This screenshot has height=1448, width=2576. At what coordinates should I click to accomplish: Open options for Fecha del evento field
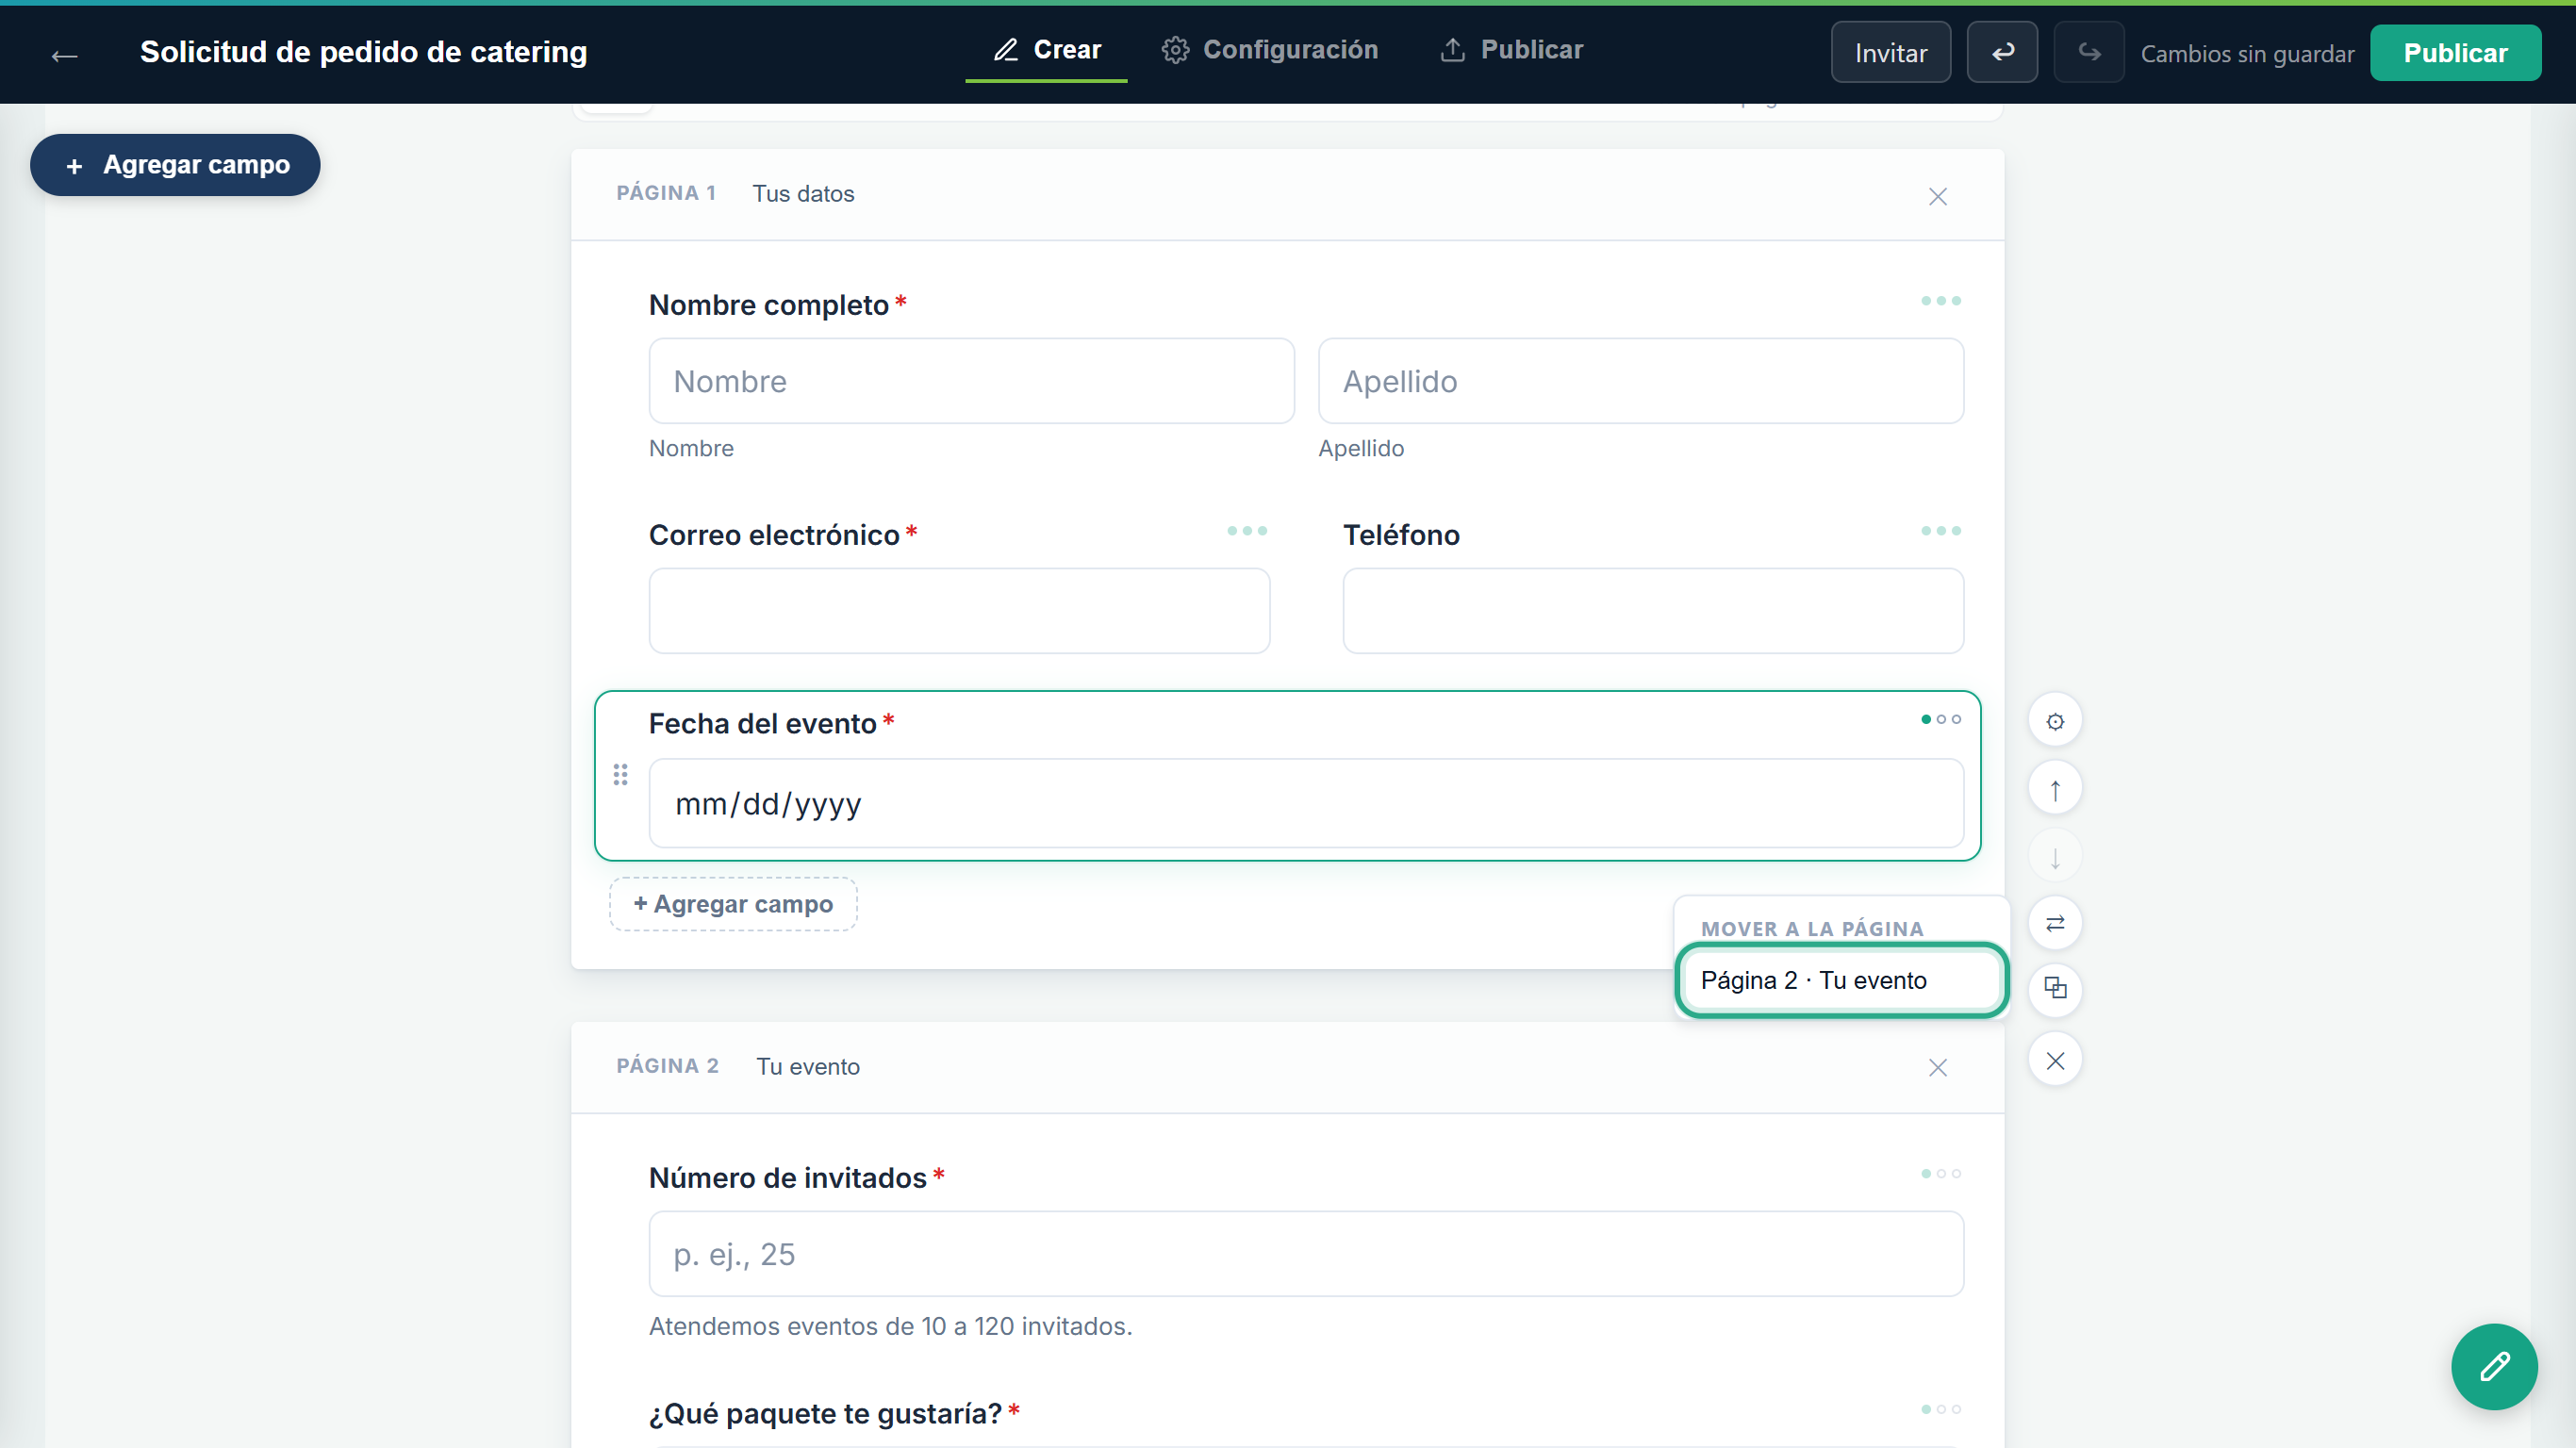coord(1940,720)
